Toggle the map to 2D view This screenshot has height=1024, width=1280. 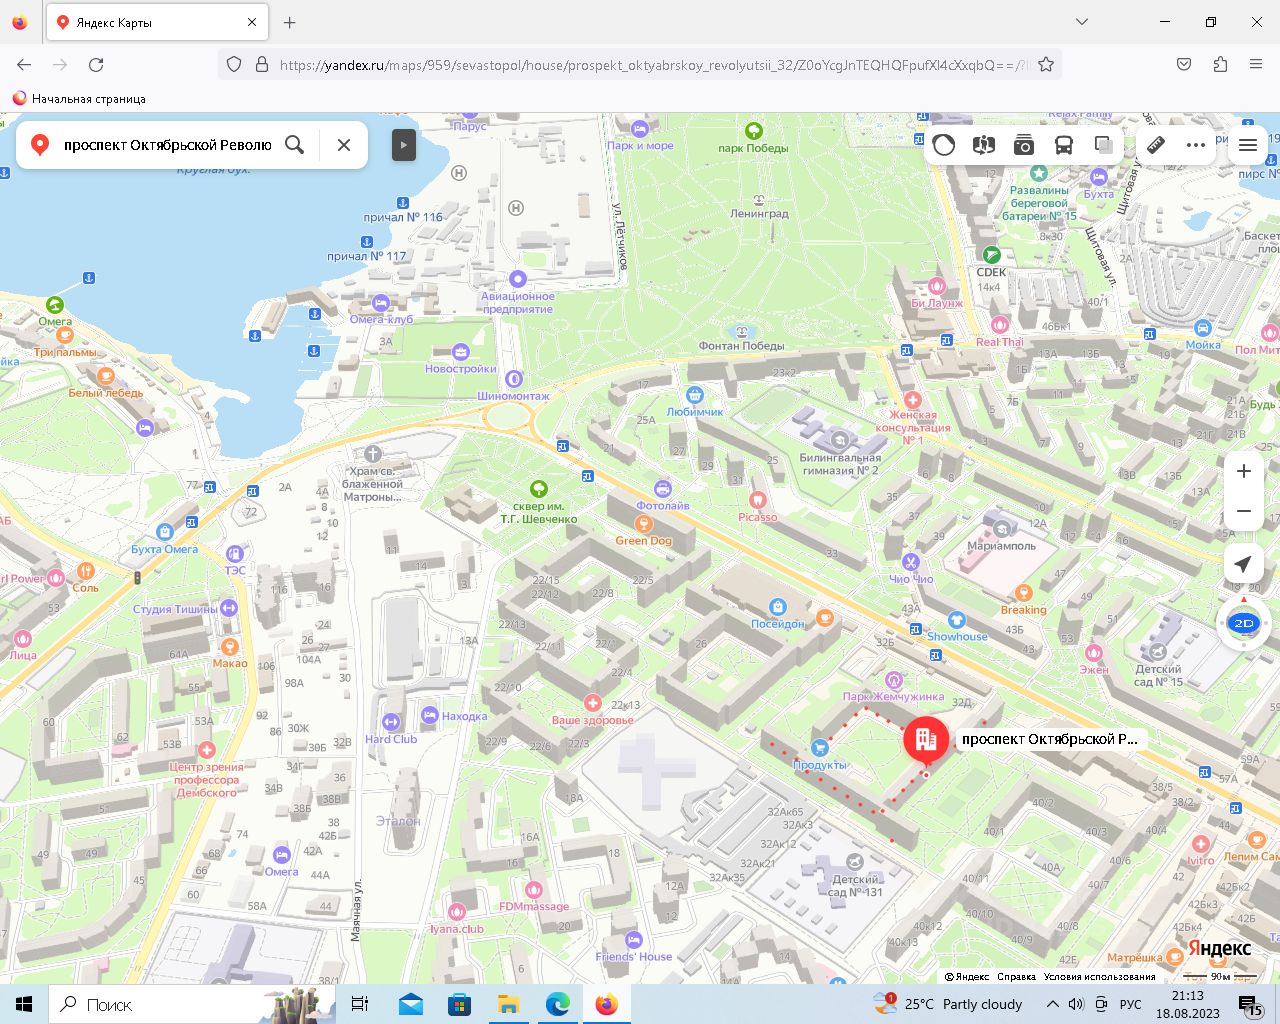(1243, 623)
